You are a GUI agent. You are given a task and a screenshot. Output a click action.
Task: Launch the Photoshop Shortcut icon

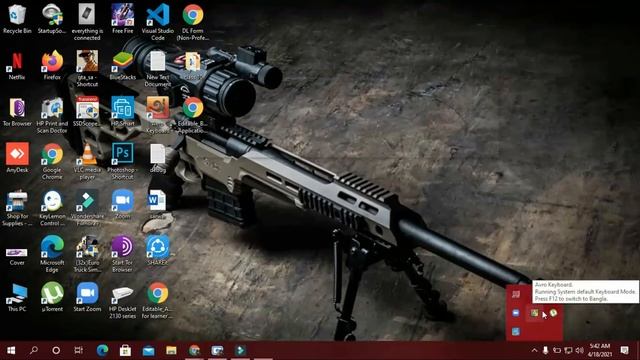(122, 161)
